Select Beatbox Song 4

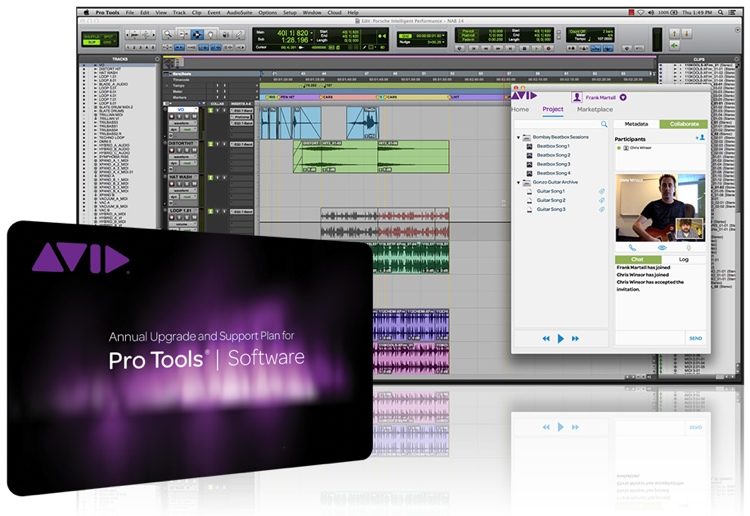click(553, 173)
